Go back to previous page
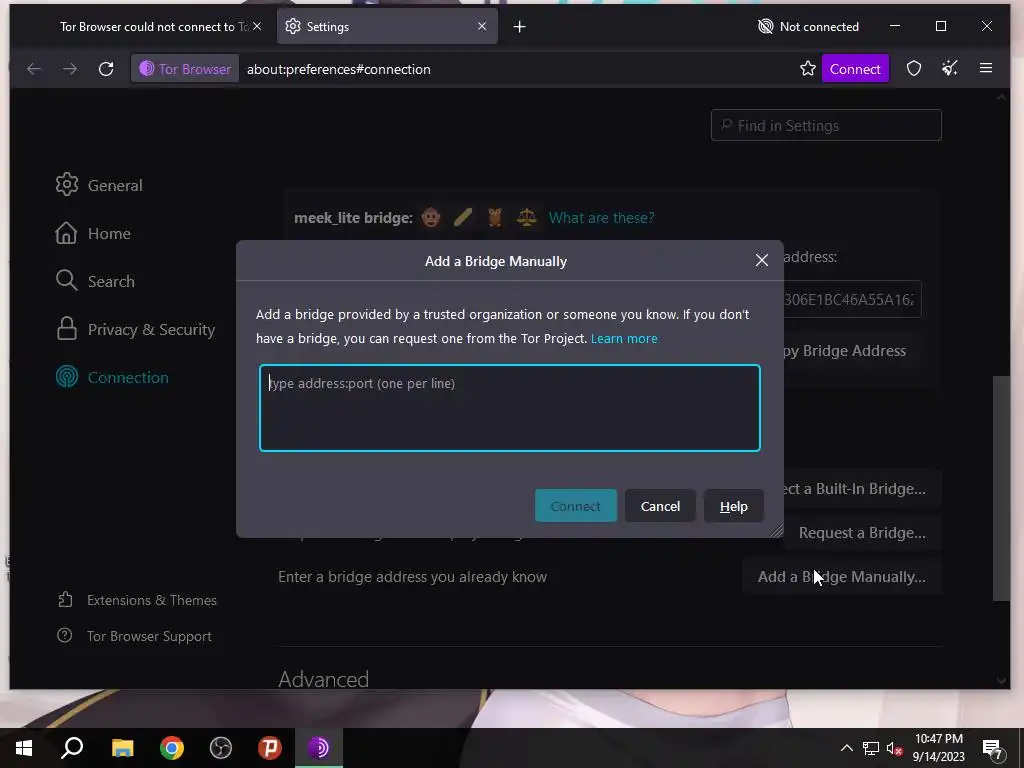 34,69
